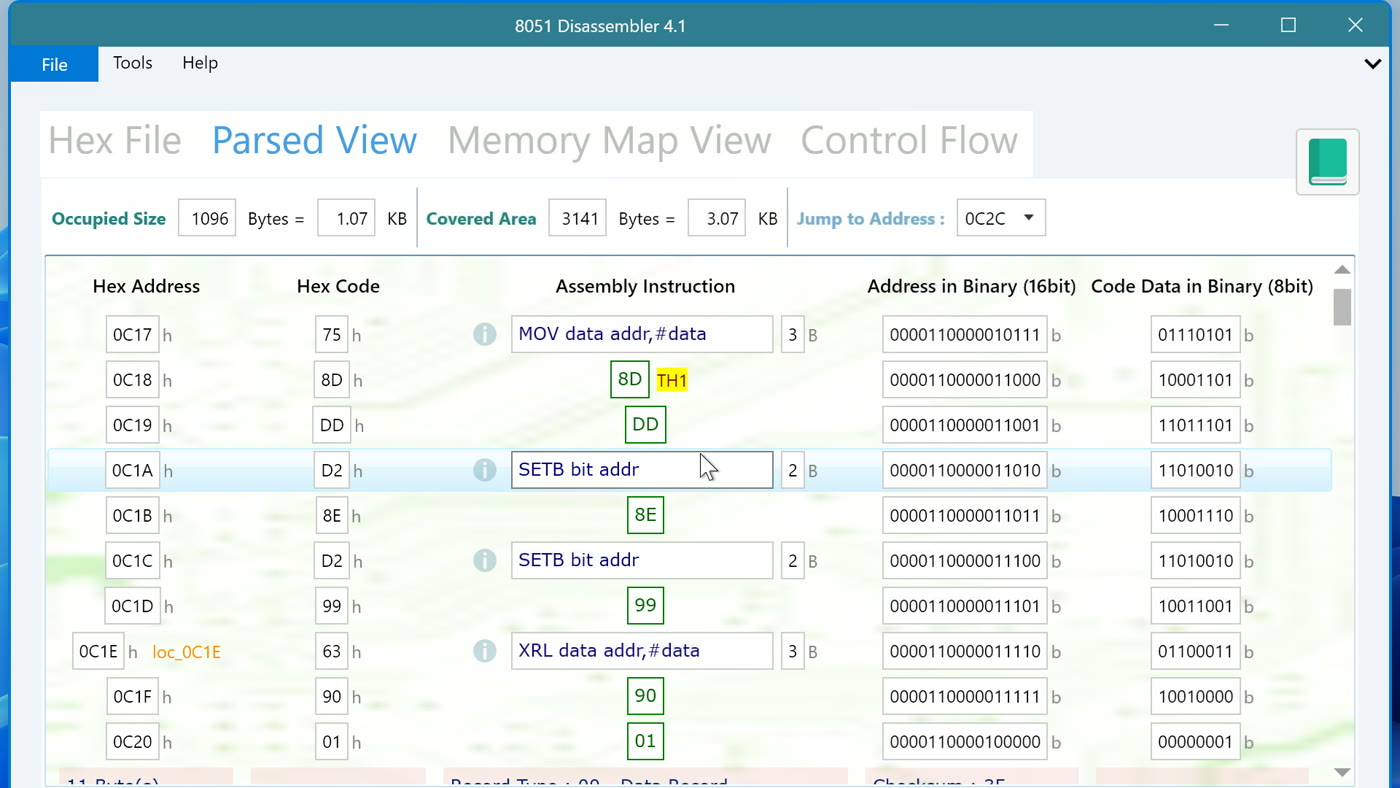This screenshot has height=788, width=1400.
Task: Click byte count 3 for MOV instruction
Action: pos(792,334)
